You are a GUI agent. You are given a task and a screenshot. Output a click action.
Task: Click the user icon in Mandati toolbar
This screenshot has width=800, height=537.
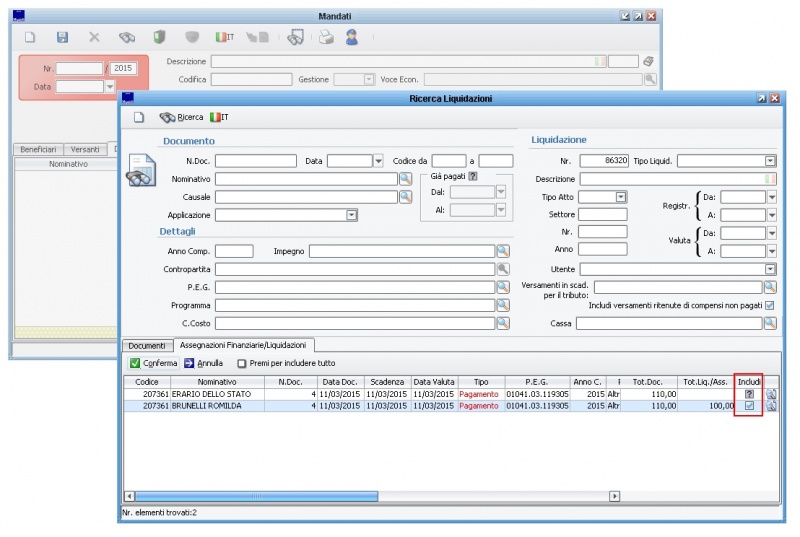(x=352, y=37)
